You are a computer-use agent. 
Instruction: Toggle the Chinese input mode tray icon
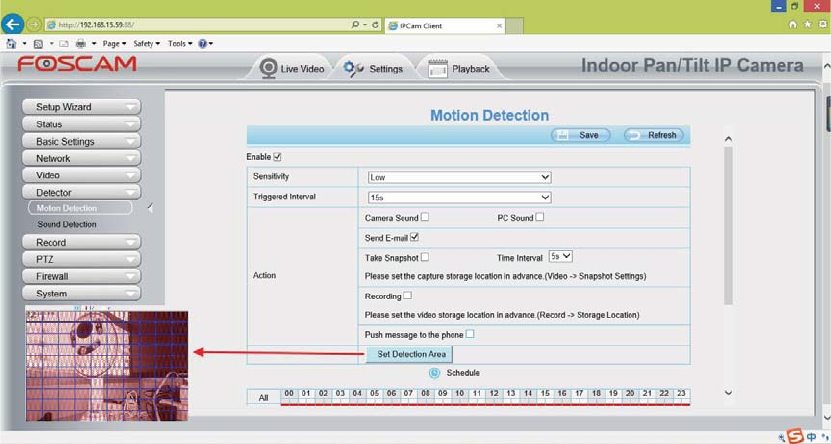pos(811,437)
